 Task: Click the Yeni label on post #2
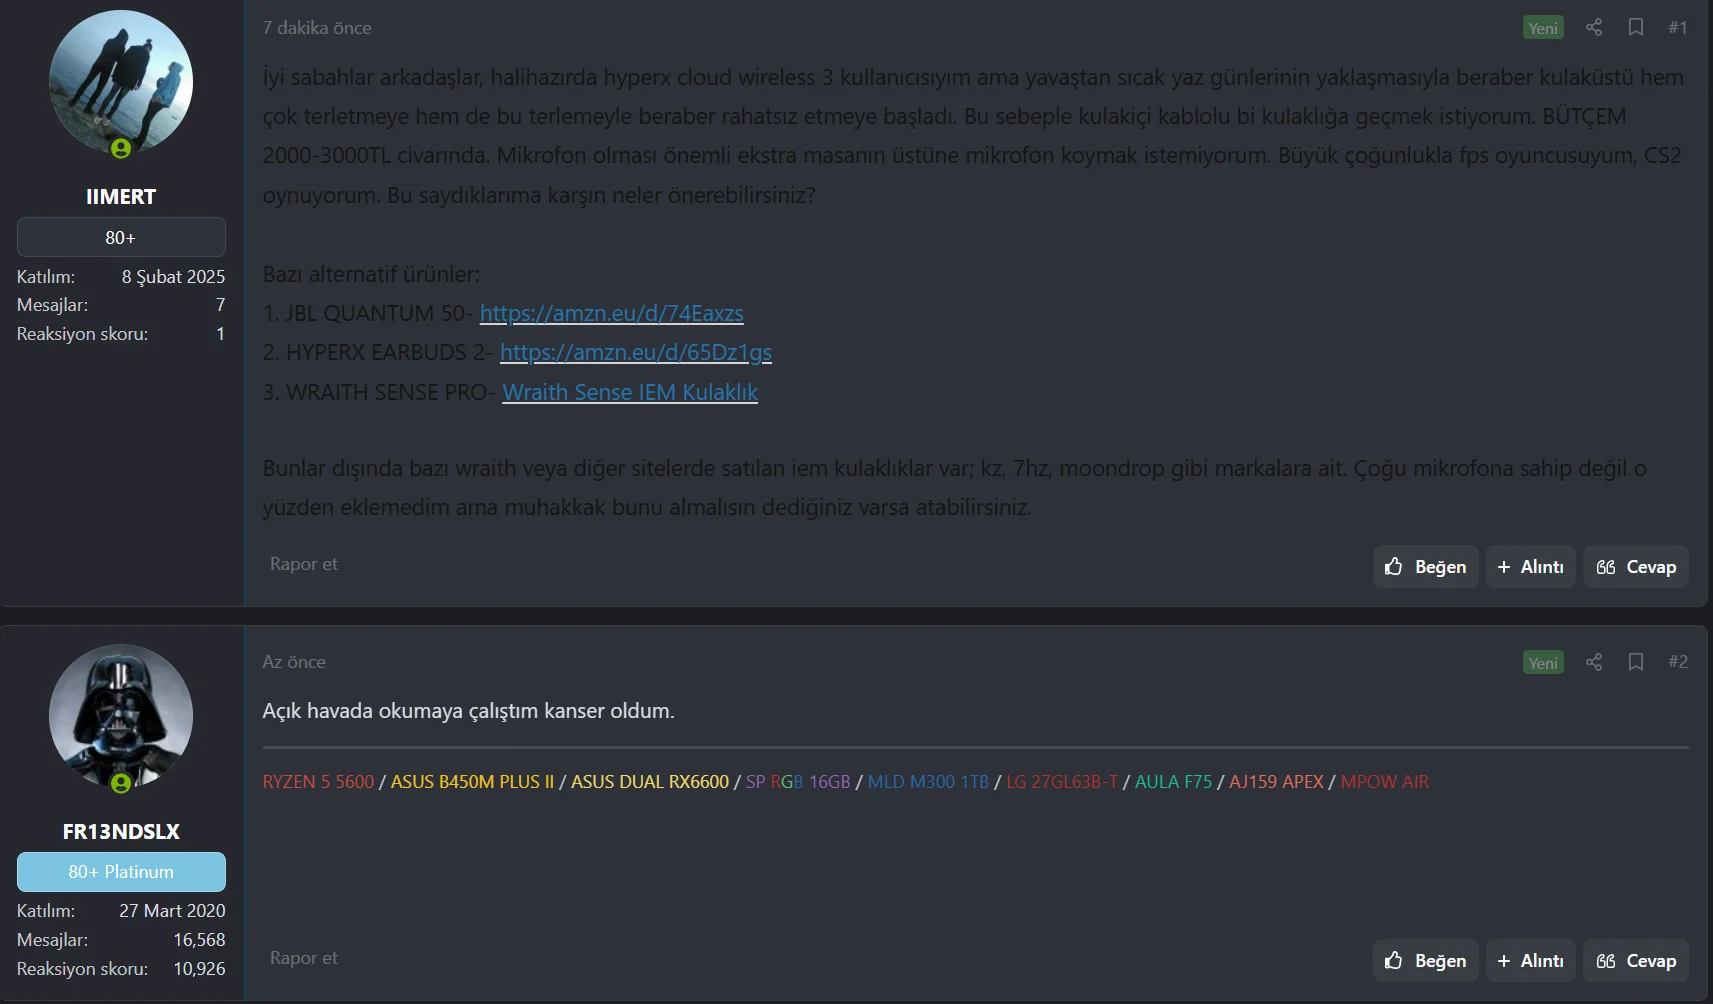click(x=1543, y=662)
